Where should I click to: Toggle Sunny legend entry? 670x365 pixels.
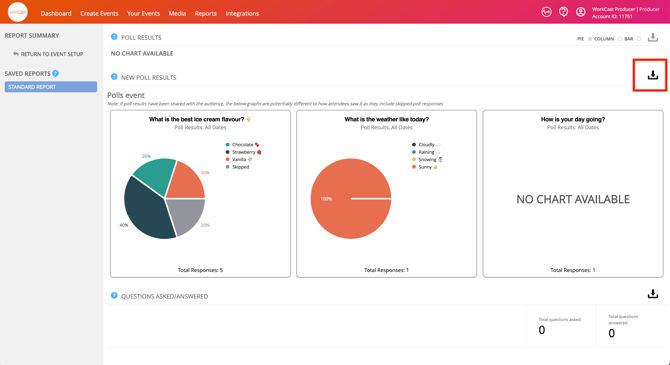[x=425, y=167]
